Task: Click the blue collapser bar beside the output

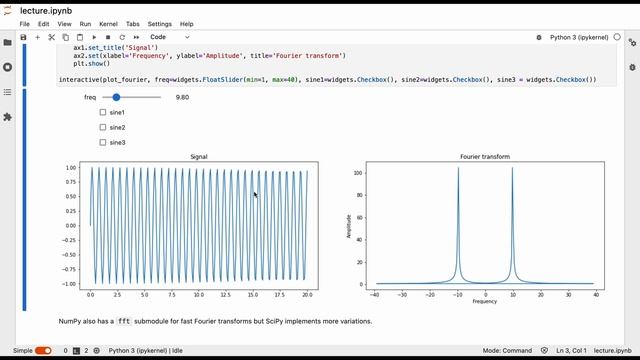Action: click(24, 200)
